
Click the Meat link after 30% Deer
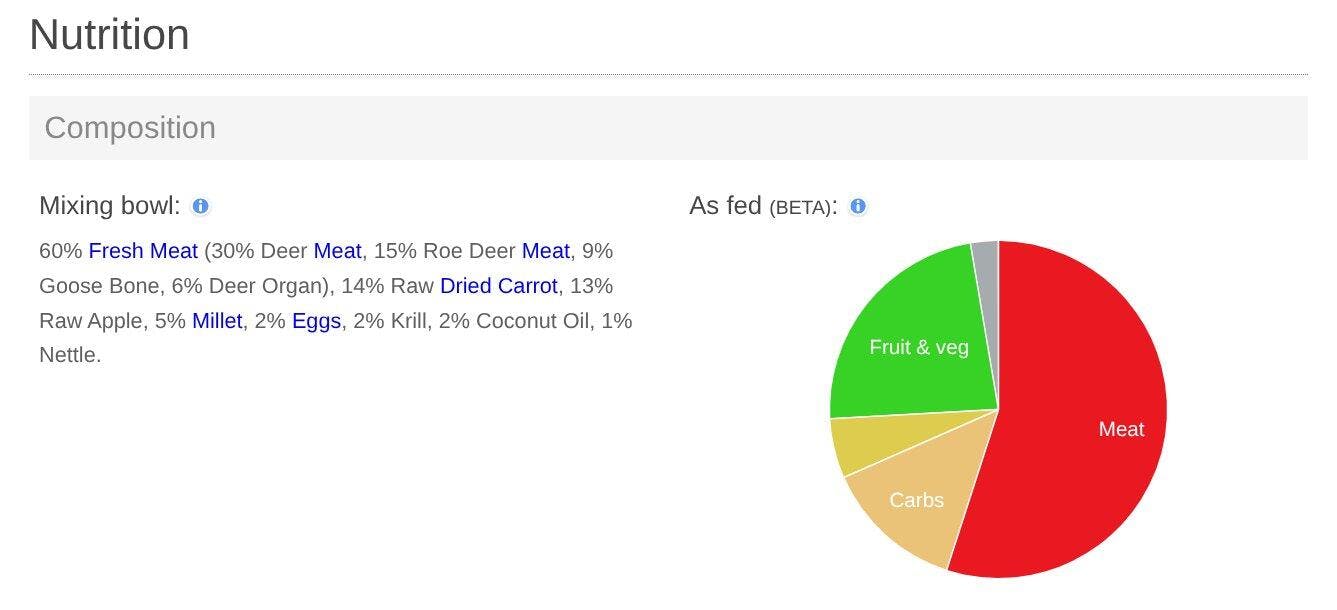(x=337, y=251)
